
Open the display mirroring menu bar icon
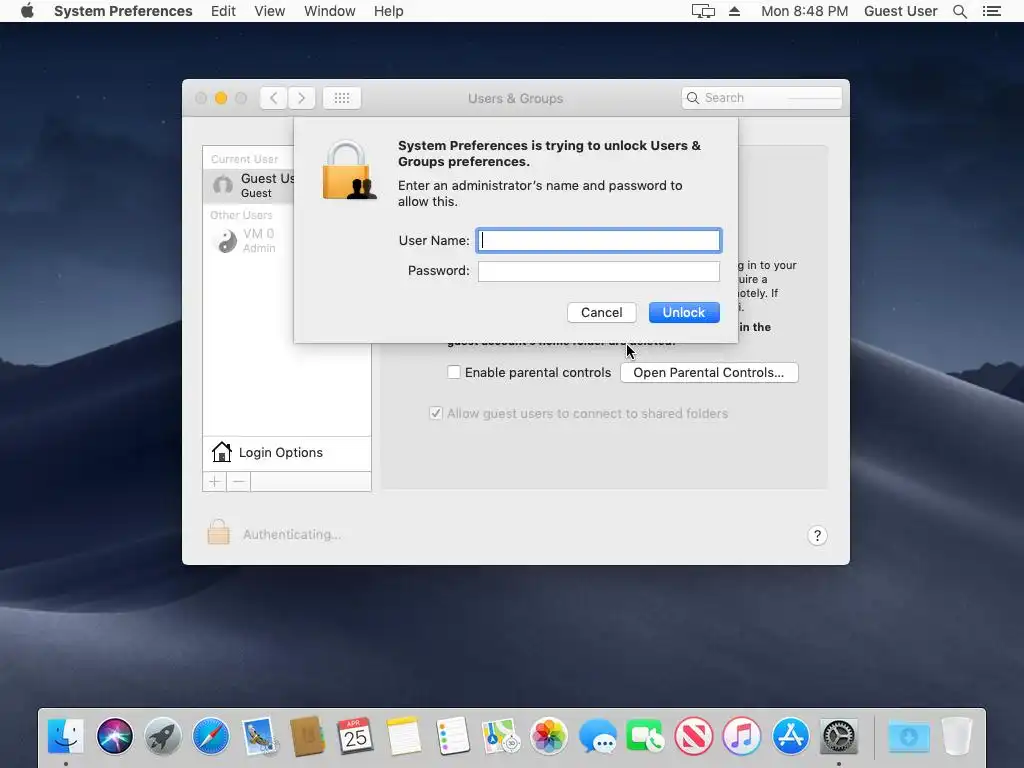tap(703, 11)
